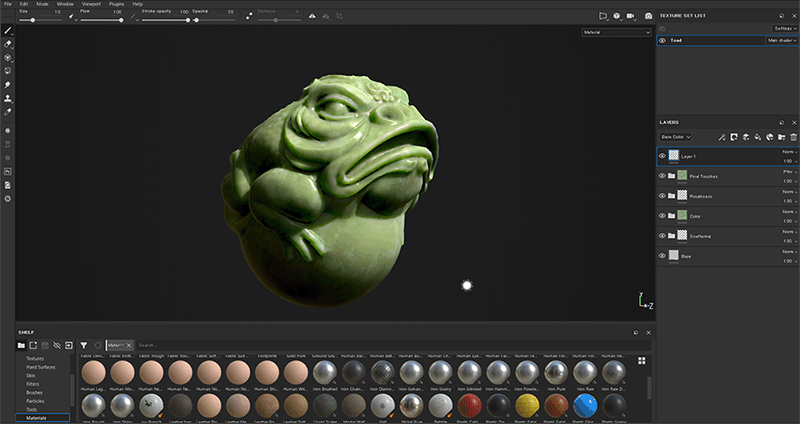
Task: Select the Projection tool
Action: click(8, 58)
